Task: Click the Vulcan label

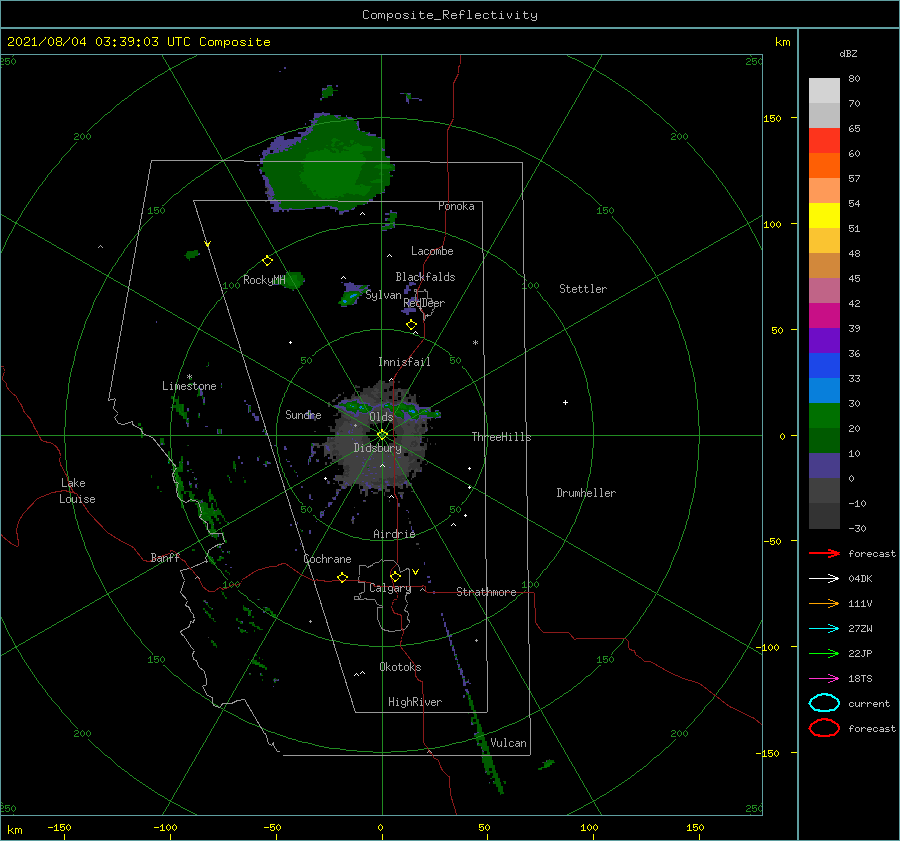Action: click(x=509, y=743)
